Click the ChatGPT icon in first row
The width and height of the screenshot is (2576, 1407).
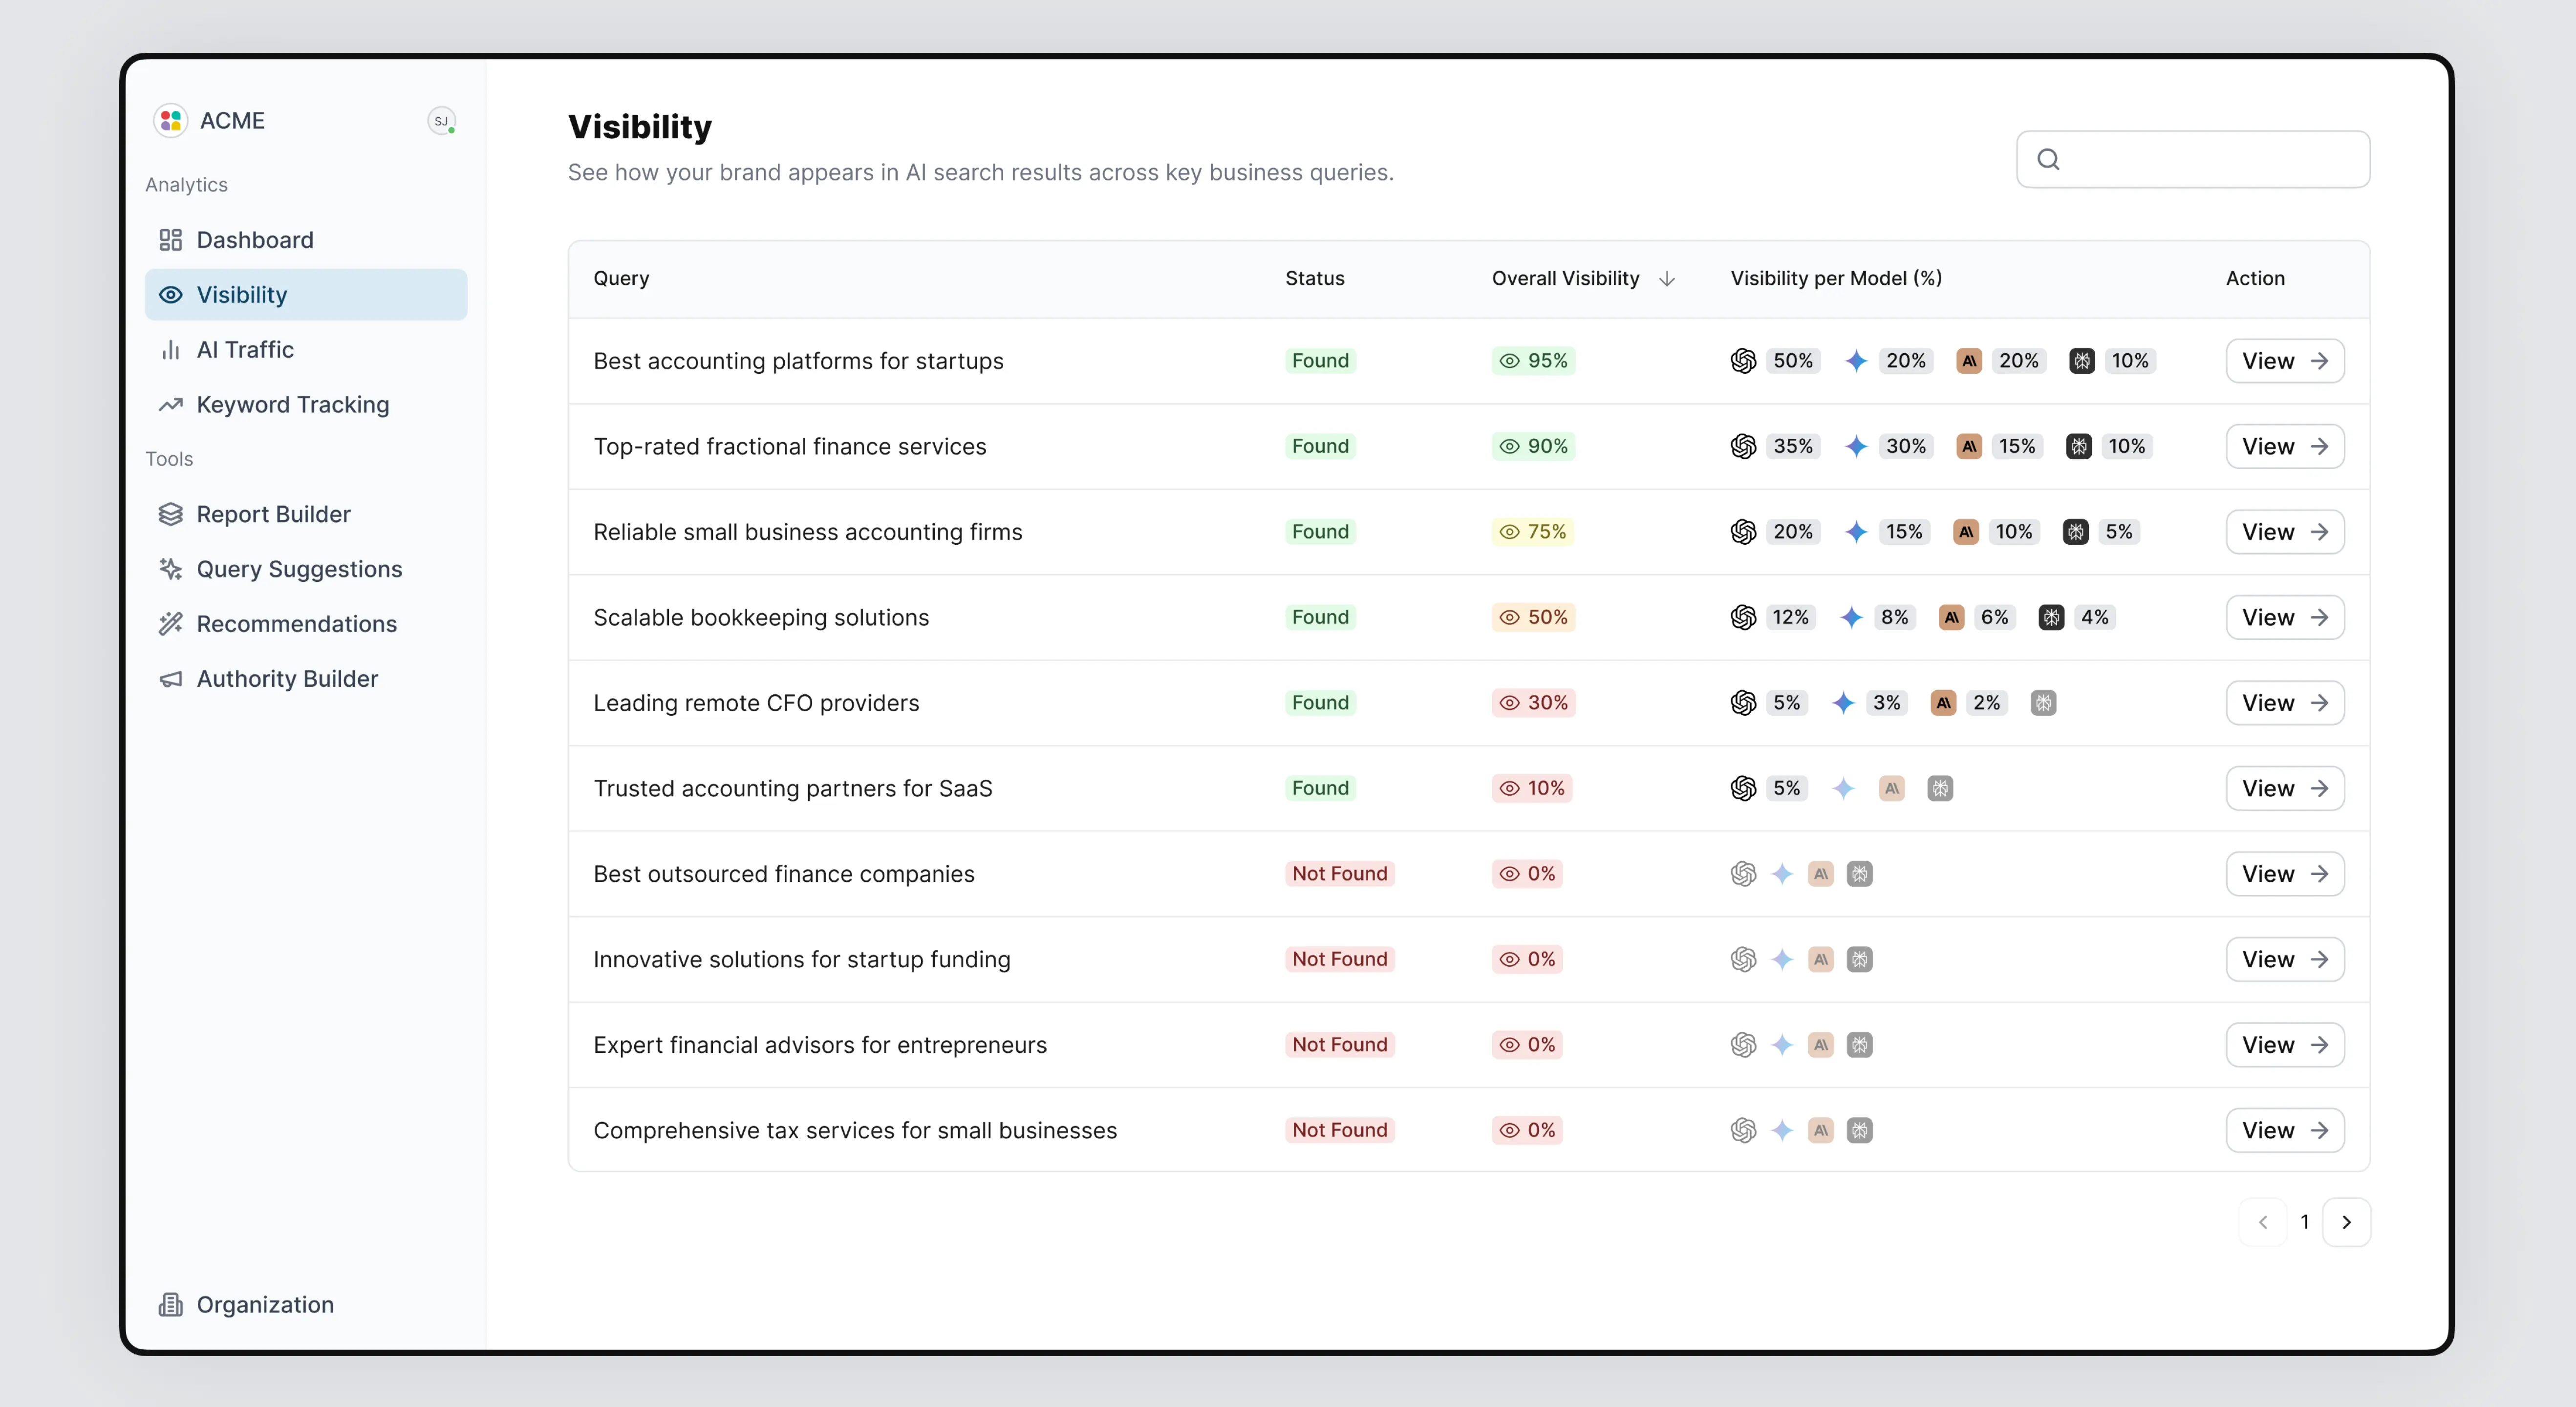pyautogui.click(x=1743, y=361)
